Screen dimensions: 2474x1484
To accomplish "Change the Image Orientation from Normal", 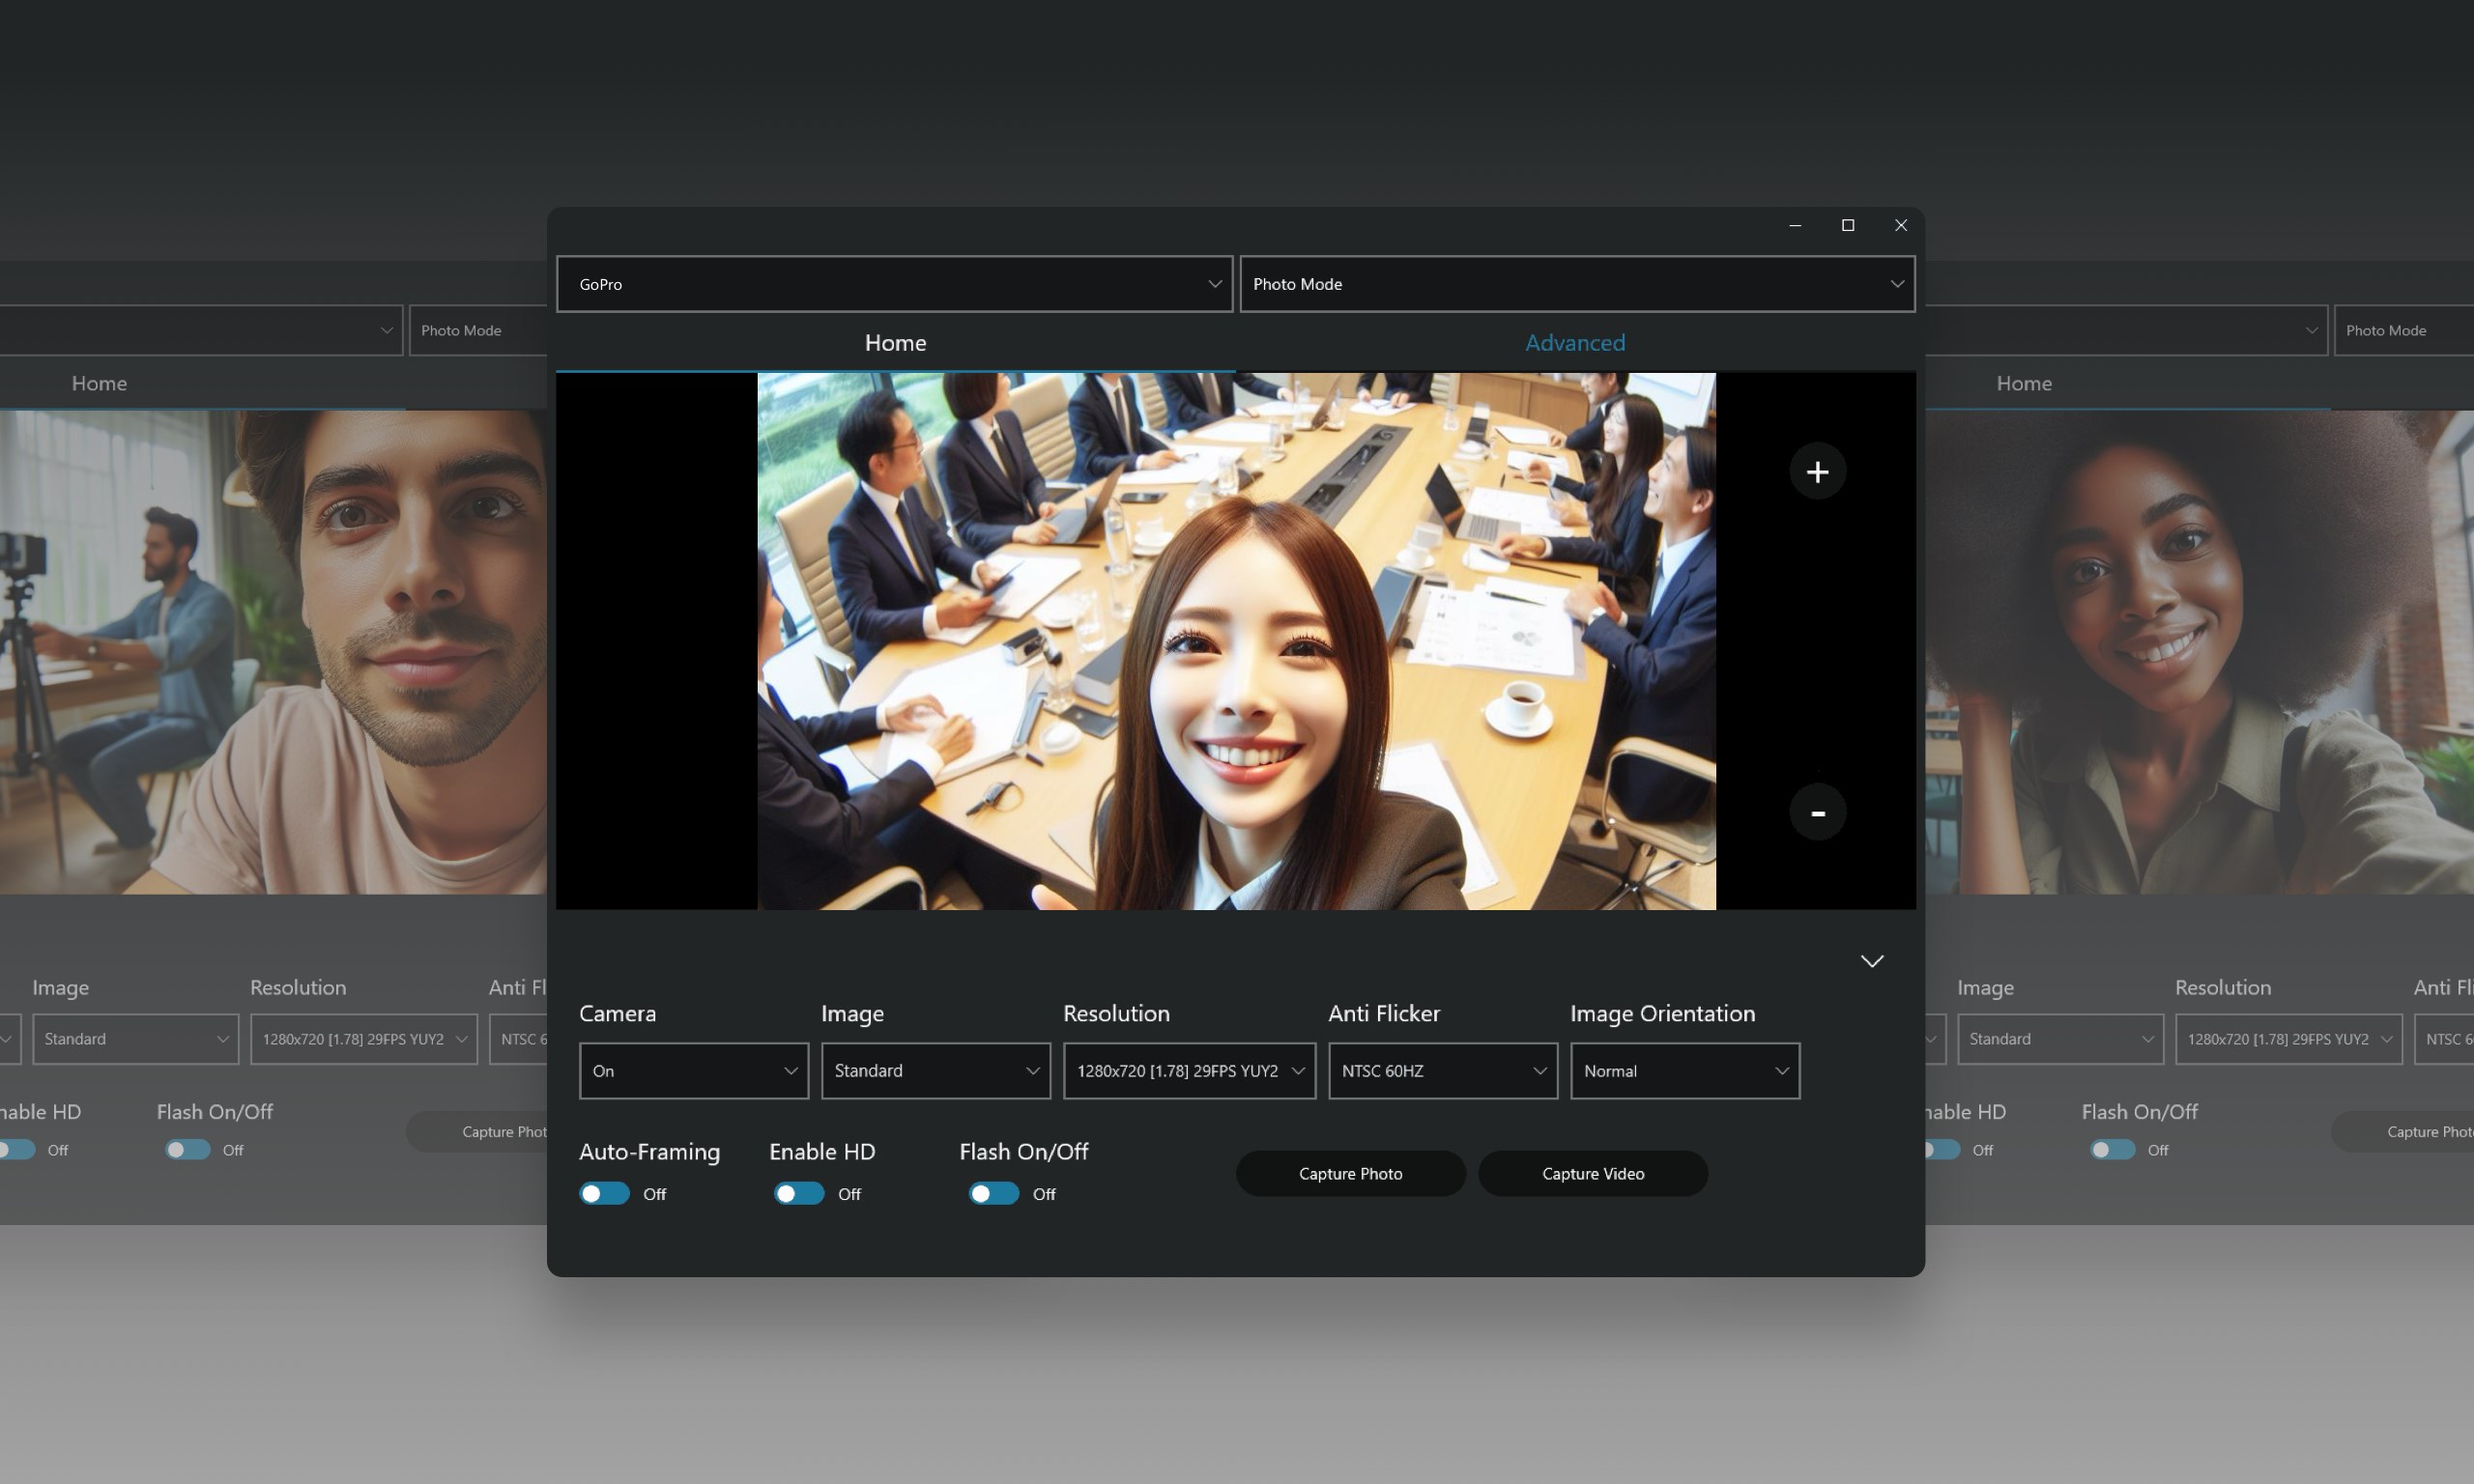I will 1684,1070.
